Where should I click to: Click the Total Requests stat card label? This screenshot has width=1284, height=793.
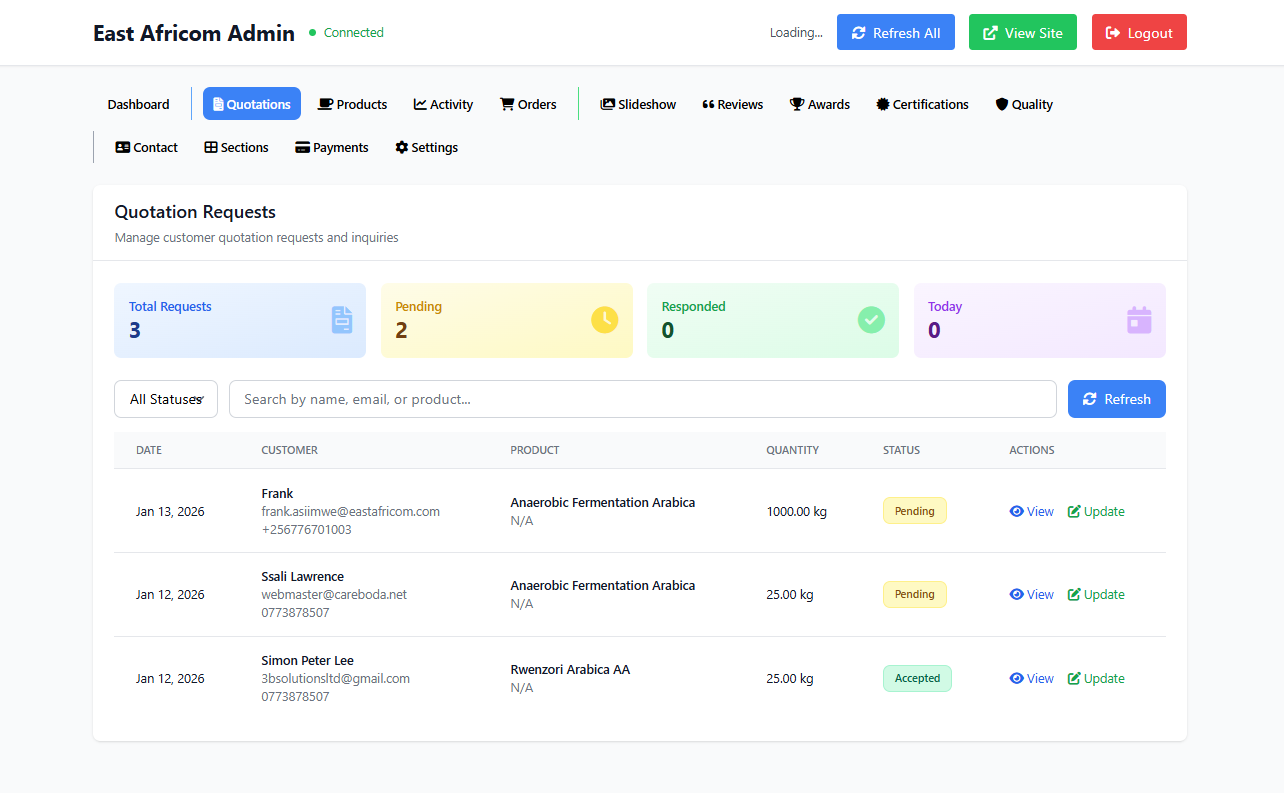coord(170,306)
